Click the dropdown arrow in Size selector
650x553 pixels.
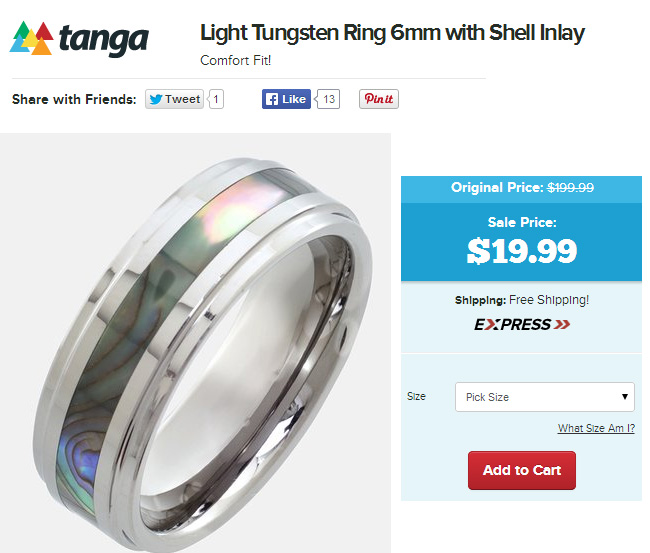pos(625,397)
